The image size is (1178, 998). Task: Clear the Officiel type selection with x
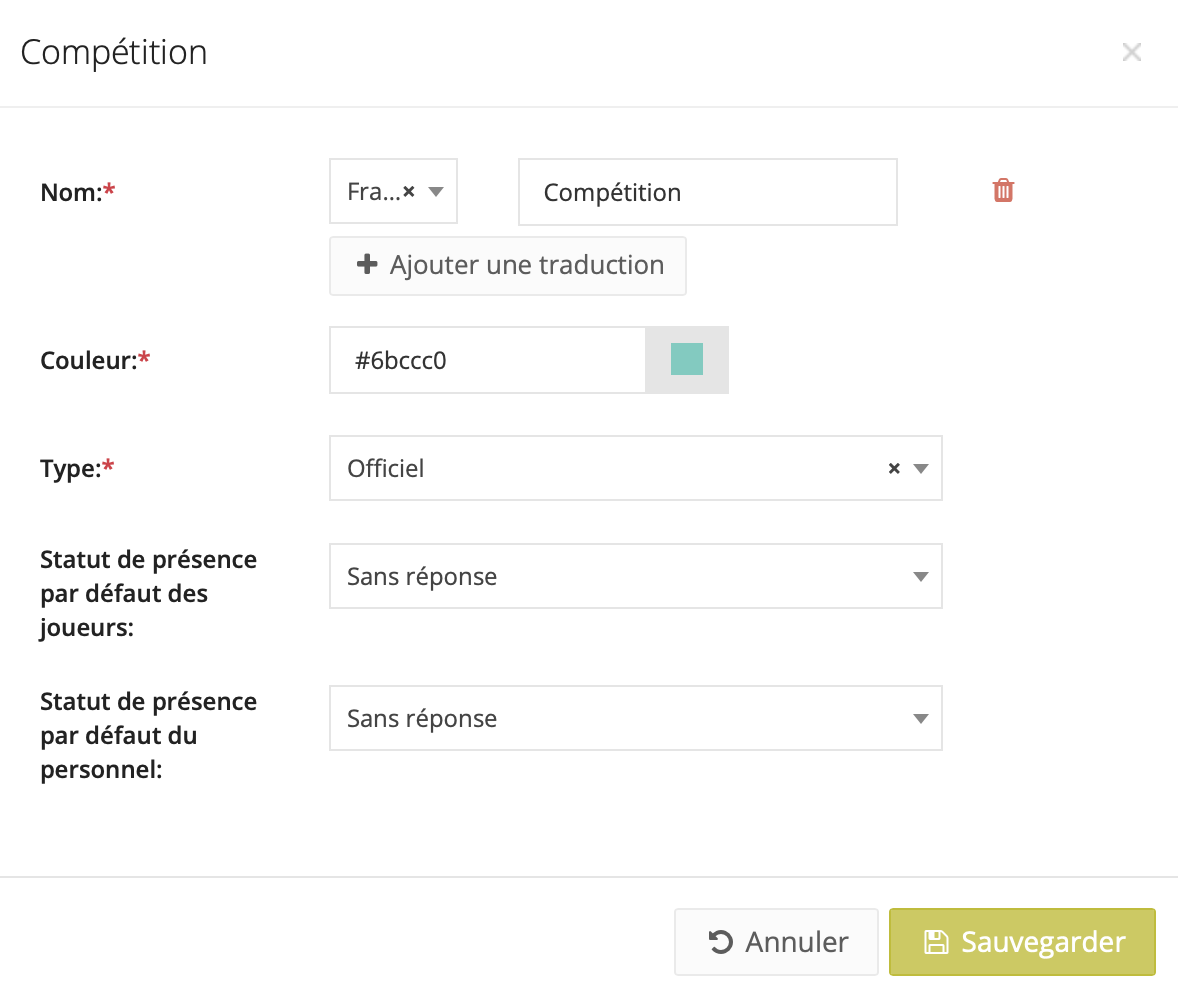pyautogui.click(x=894, y=468)
